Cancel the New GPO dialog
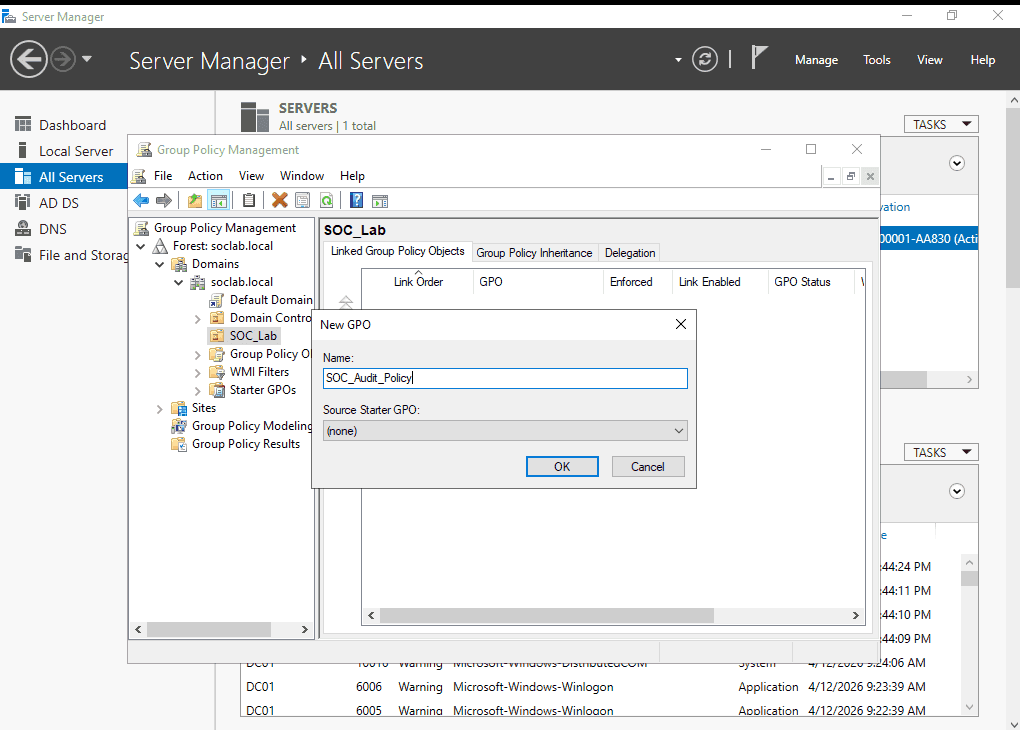Screen dimensions: 1020x730 647,466
